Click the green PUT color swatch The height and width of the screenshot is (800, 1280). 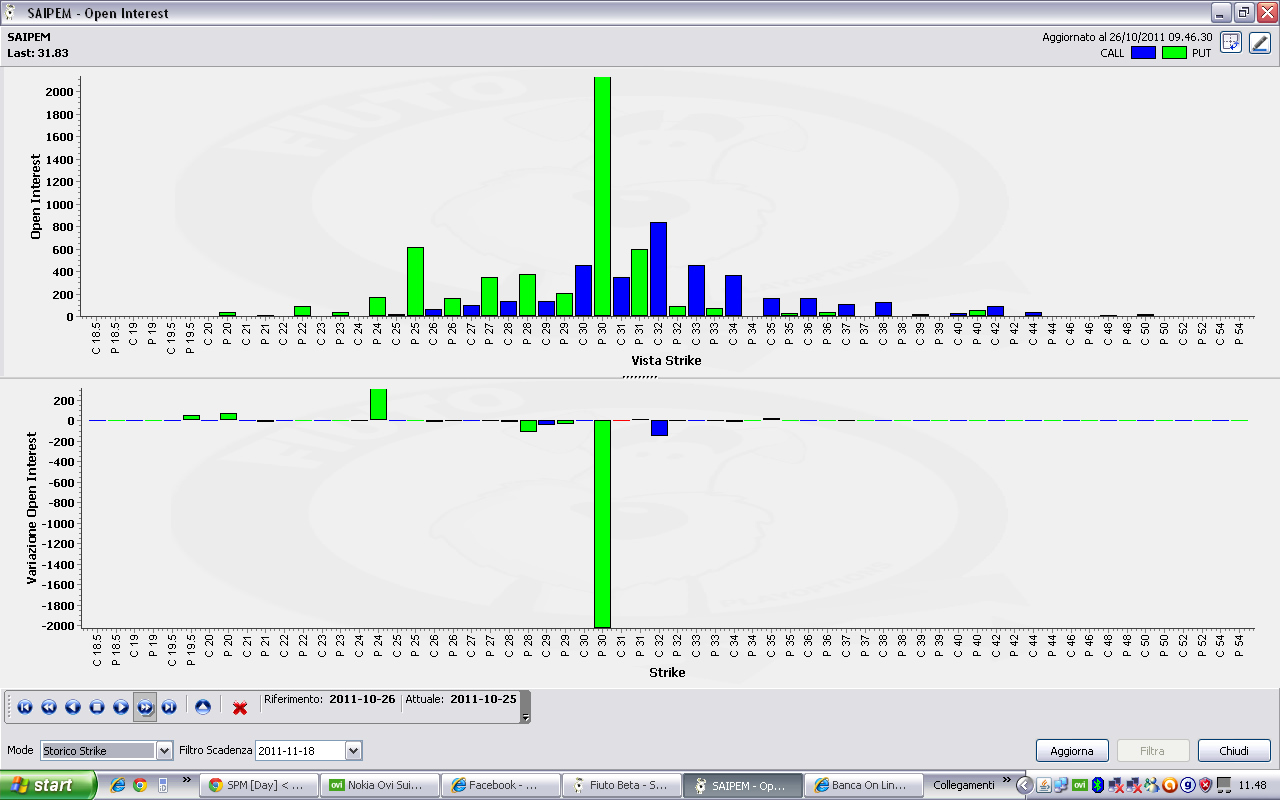coord(1174,53)
